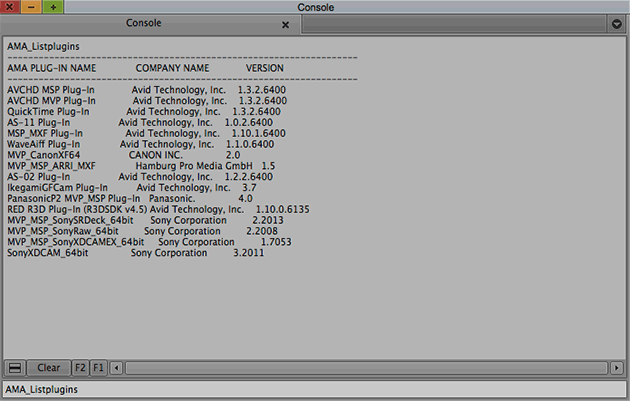Click the MVP_MSP_ARRI_MXF row
The height and width of the screenshot is (401, 630).
(x=141, y=166)
